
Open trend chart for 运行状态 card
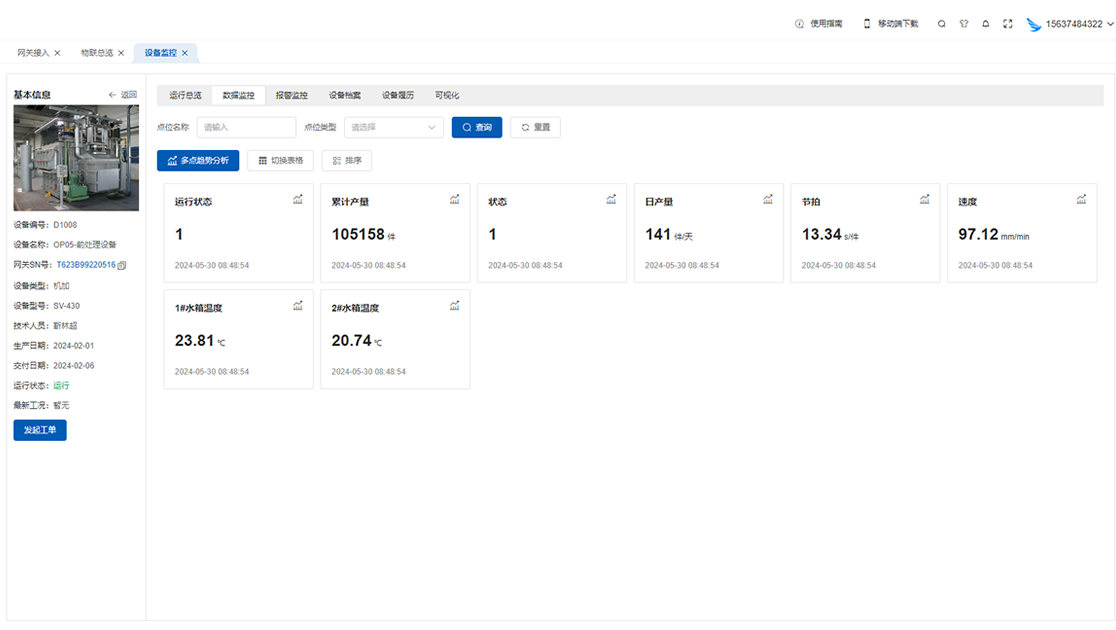tap(298, 199)
